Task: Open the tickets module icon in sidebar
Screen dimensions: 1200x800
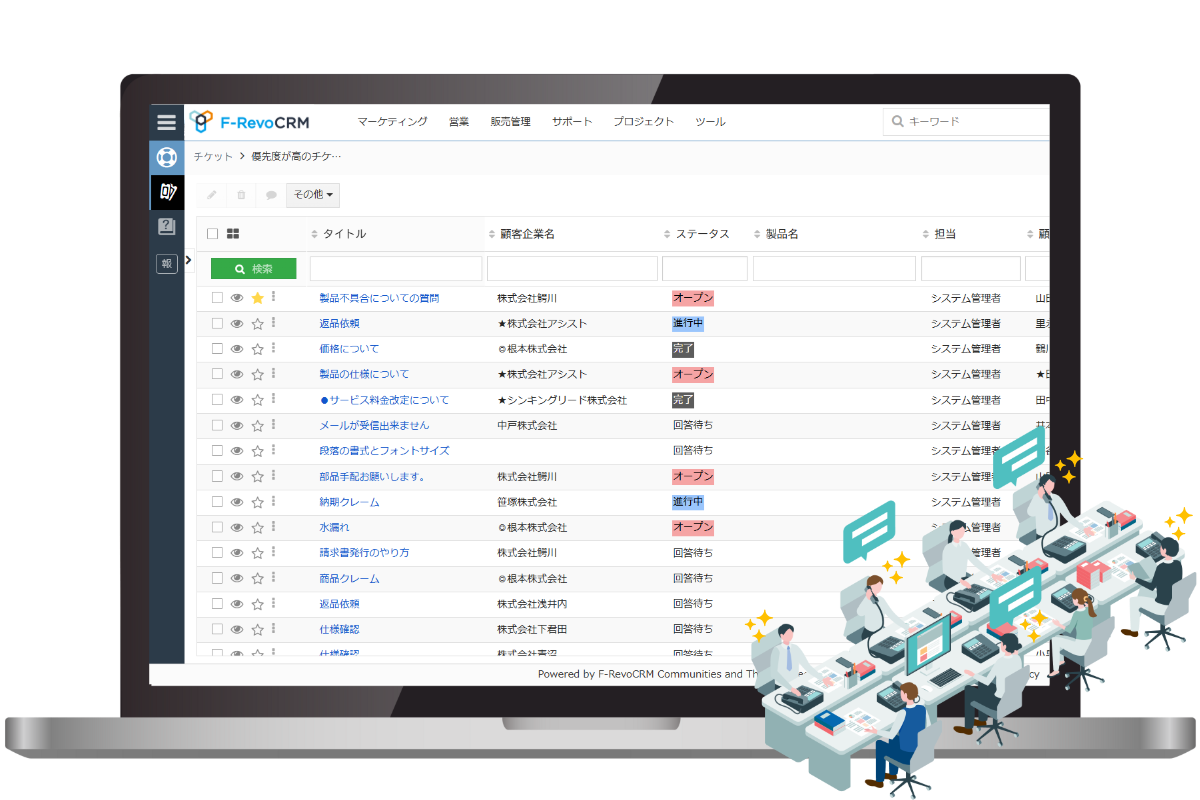Action: [x=166, y=192]
